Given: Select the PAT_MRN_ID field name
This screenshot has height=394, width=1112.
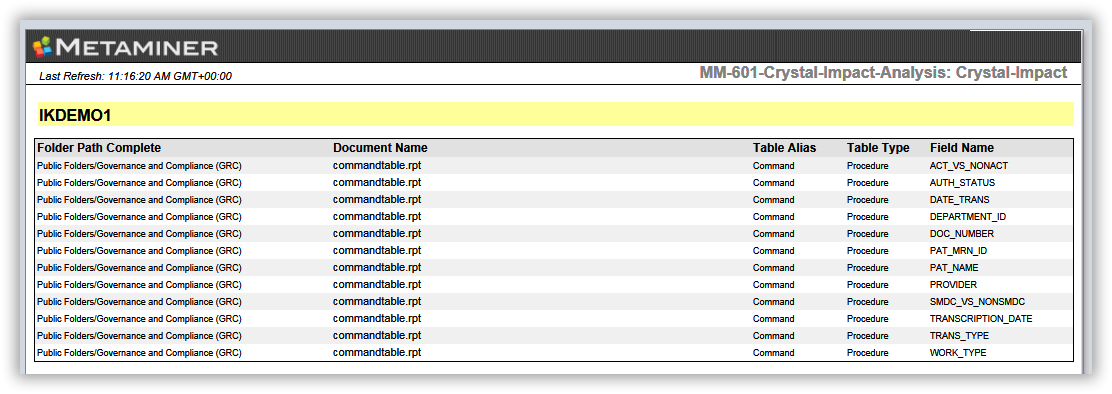Looking at the screenshot, I should click(958, 251).
